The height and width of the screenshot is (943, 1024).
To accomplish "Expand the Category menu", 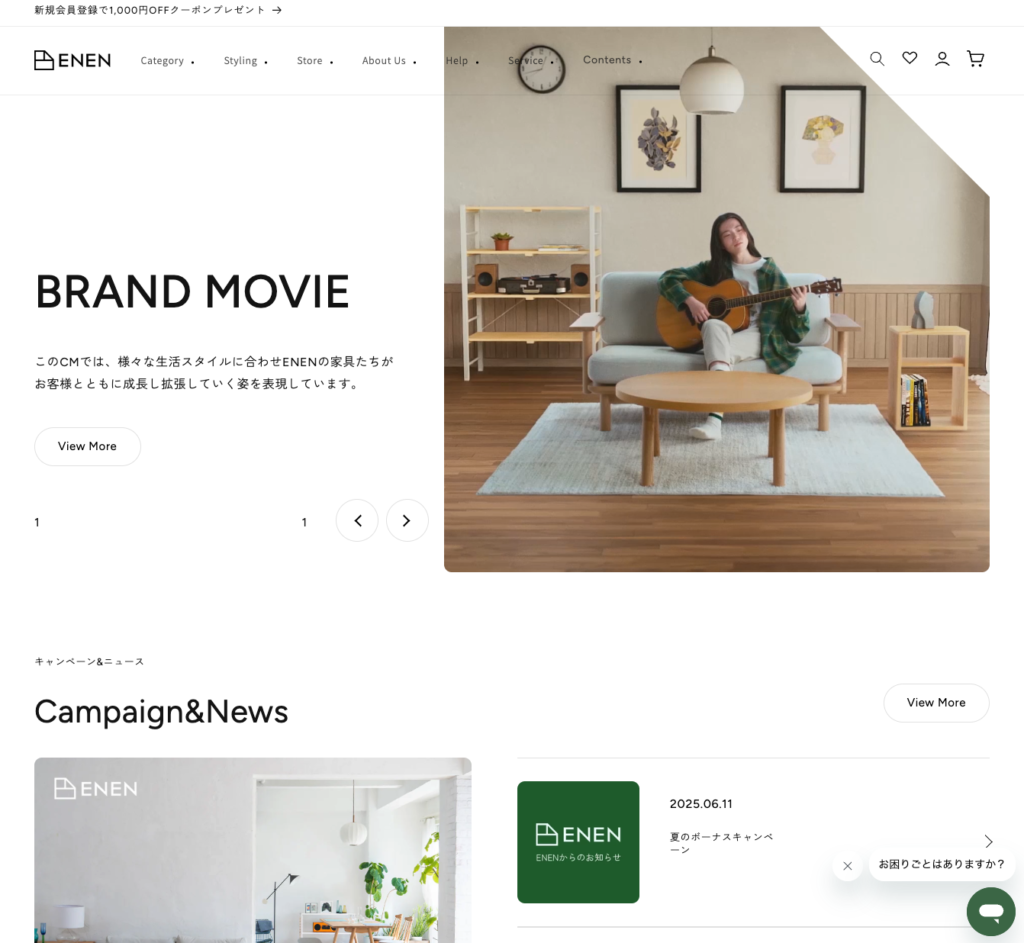I will [x=167, y=61].
